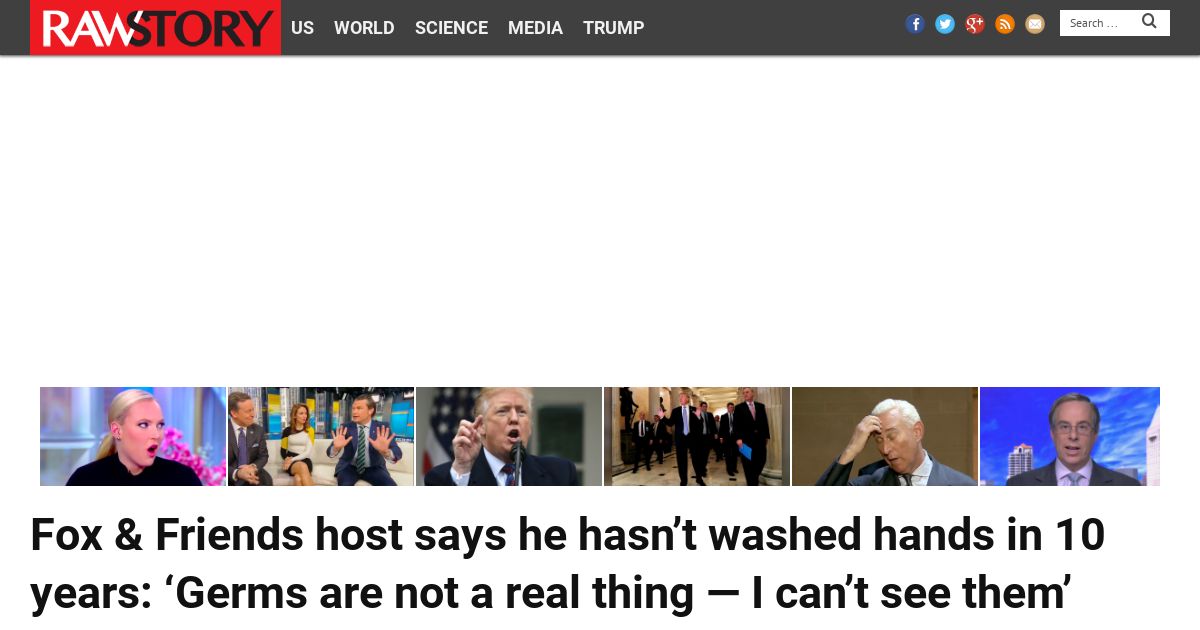Image resolution: width=1200 pixels, height=630 pixels.
Task: Click the Fox & Friends host headline
Action: click(x=568, y=564)
